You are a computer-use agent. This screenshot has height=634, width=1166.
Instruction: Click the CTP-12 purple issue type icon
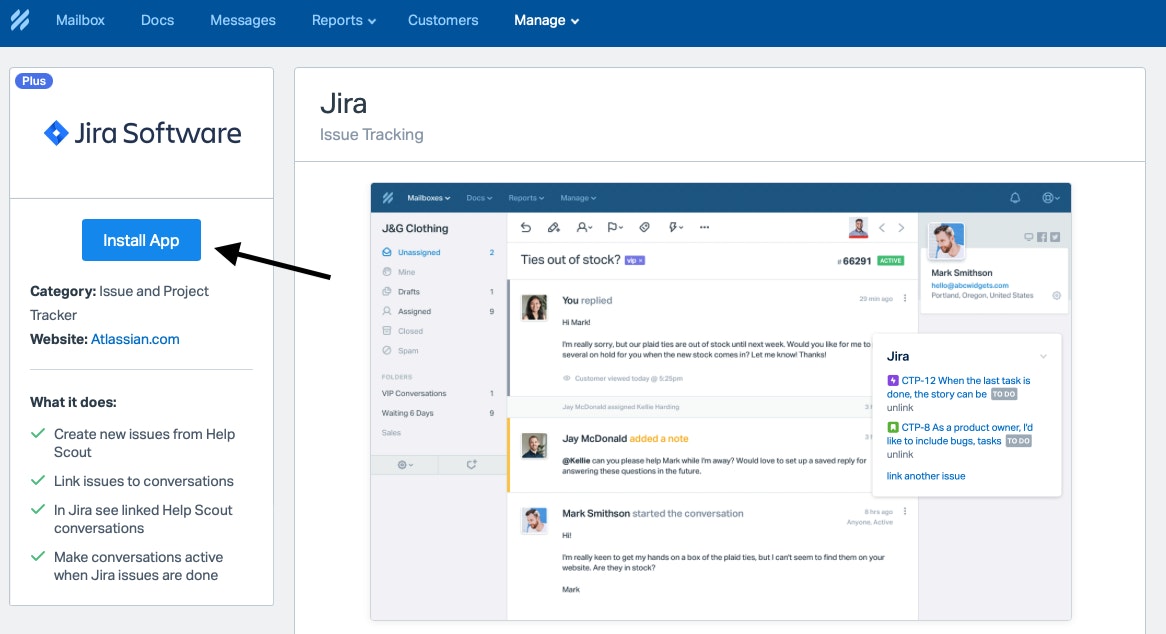coord(892,381)
